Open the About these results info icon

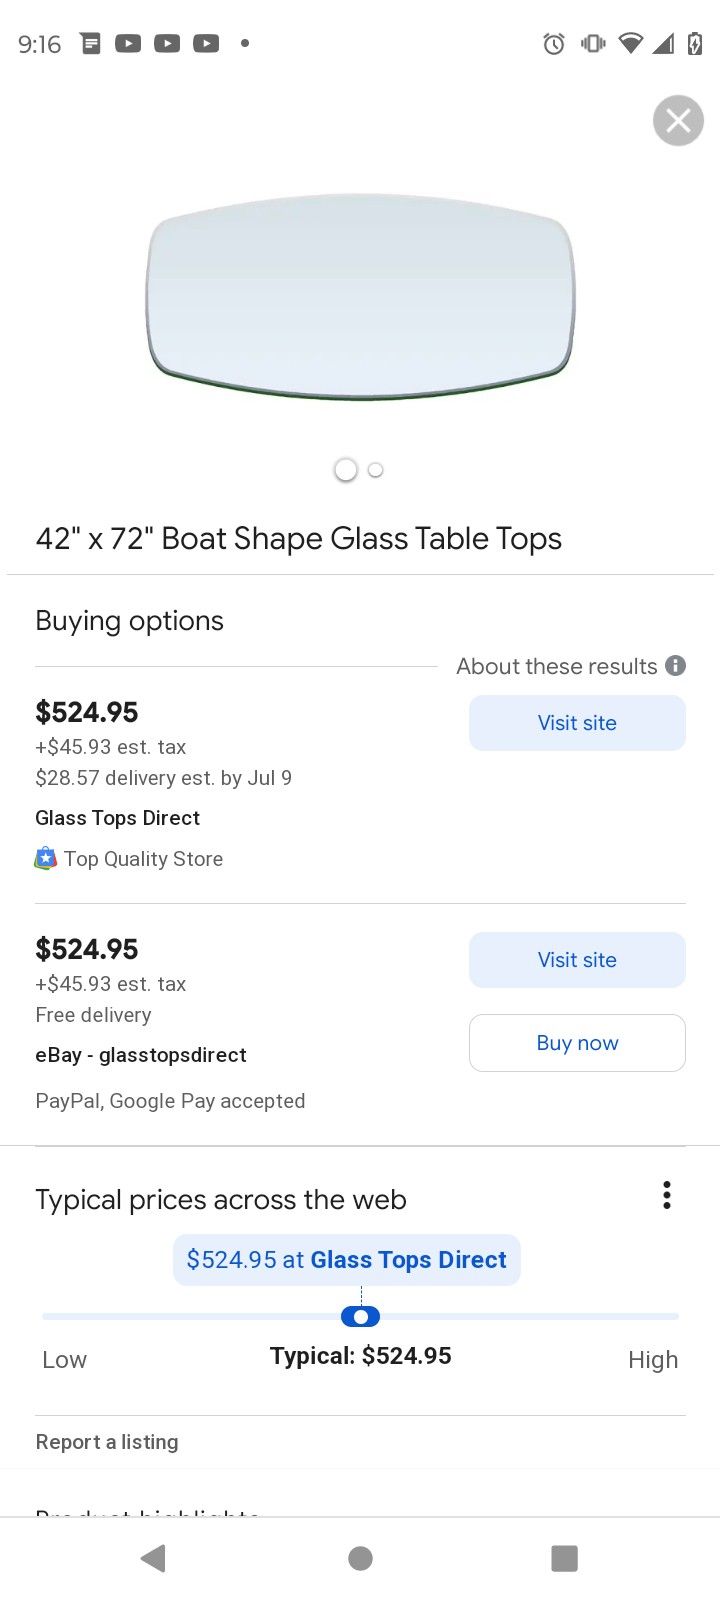click(676, 666)
